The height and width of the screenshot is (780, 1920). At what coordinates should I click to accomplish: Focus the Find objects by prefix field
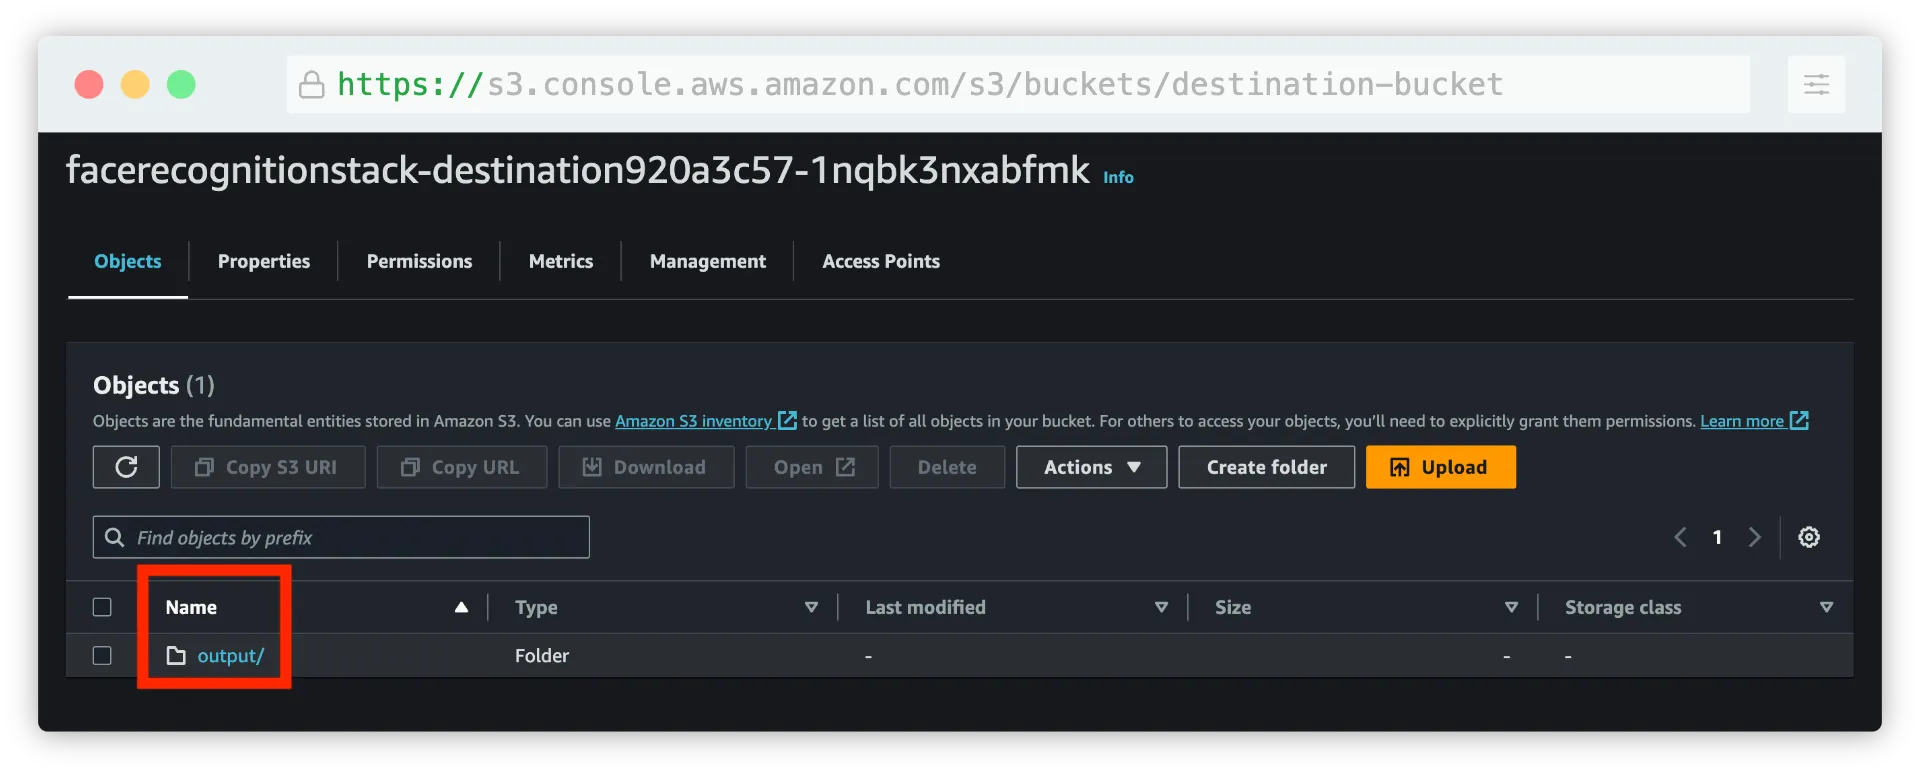[341, 537]
